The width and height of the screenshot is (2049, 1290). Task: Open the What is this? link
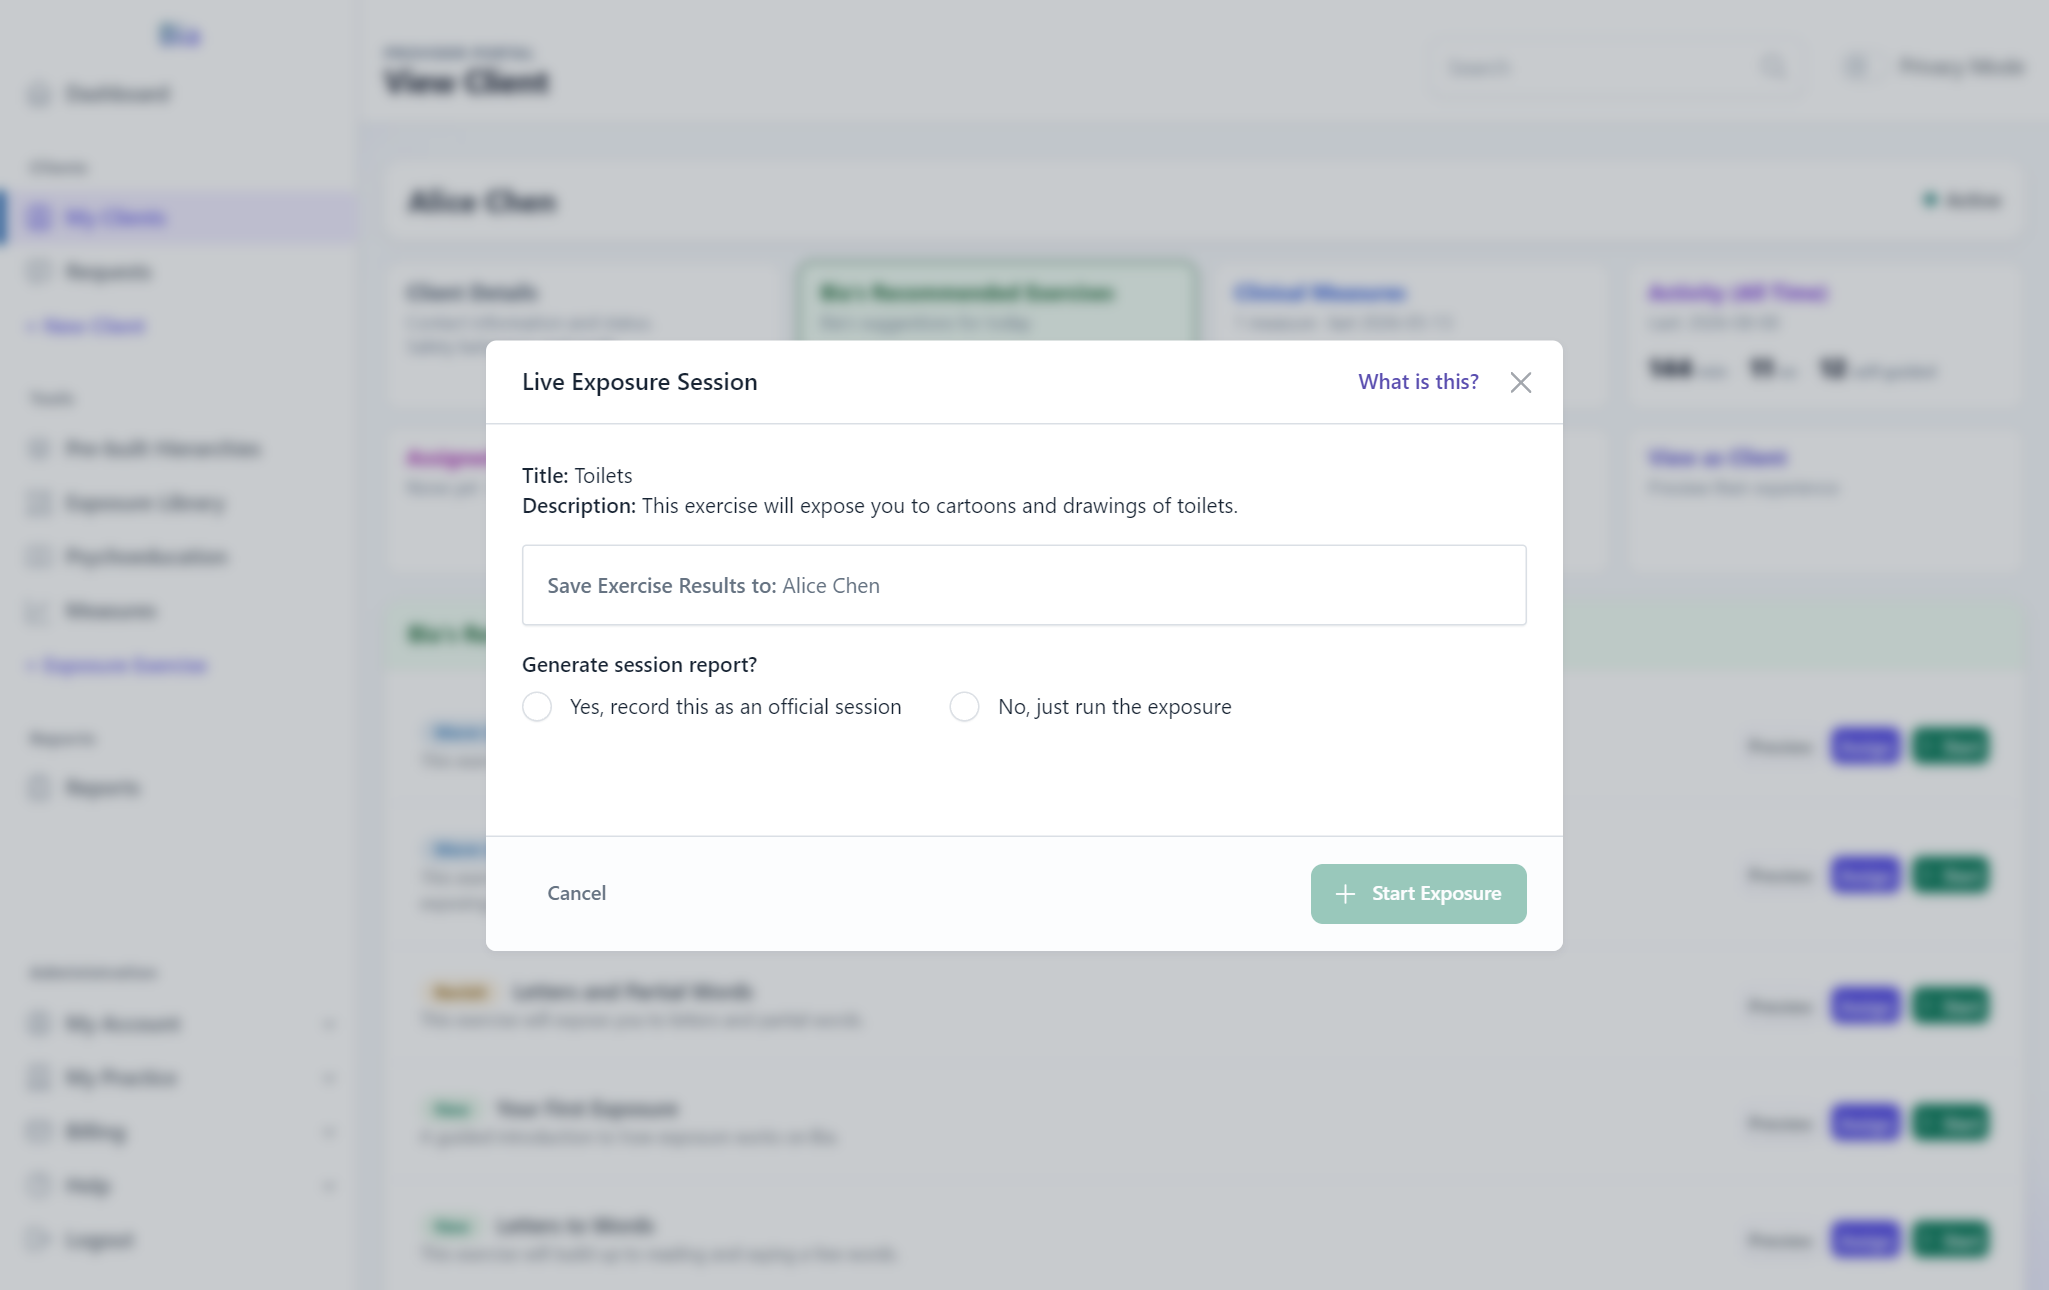[x=1418, y=382]
